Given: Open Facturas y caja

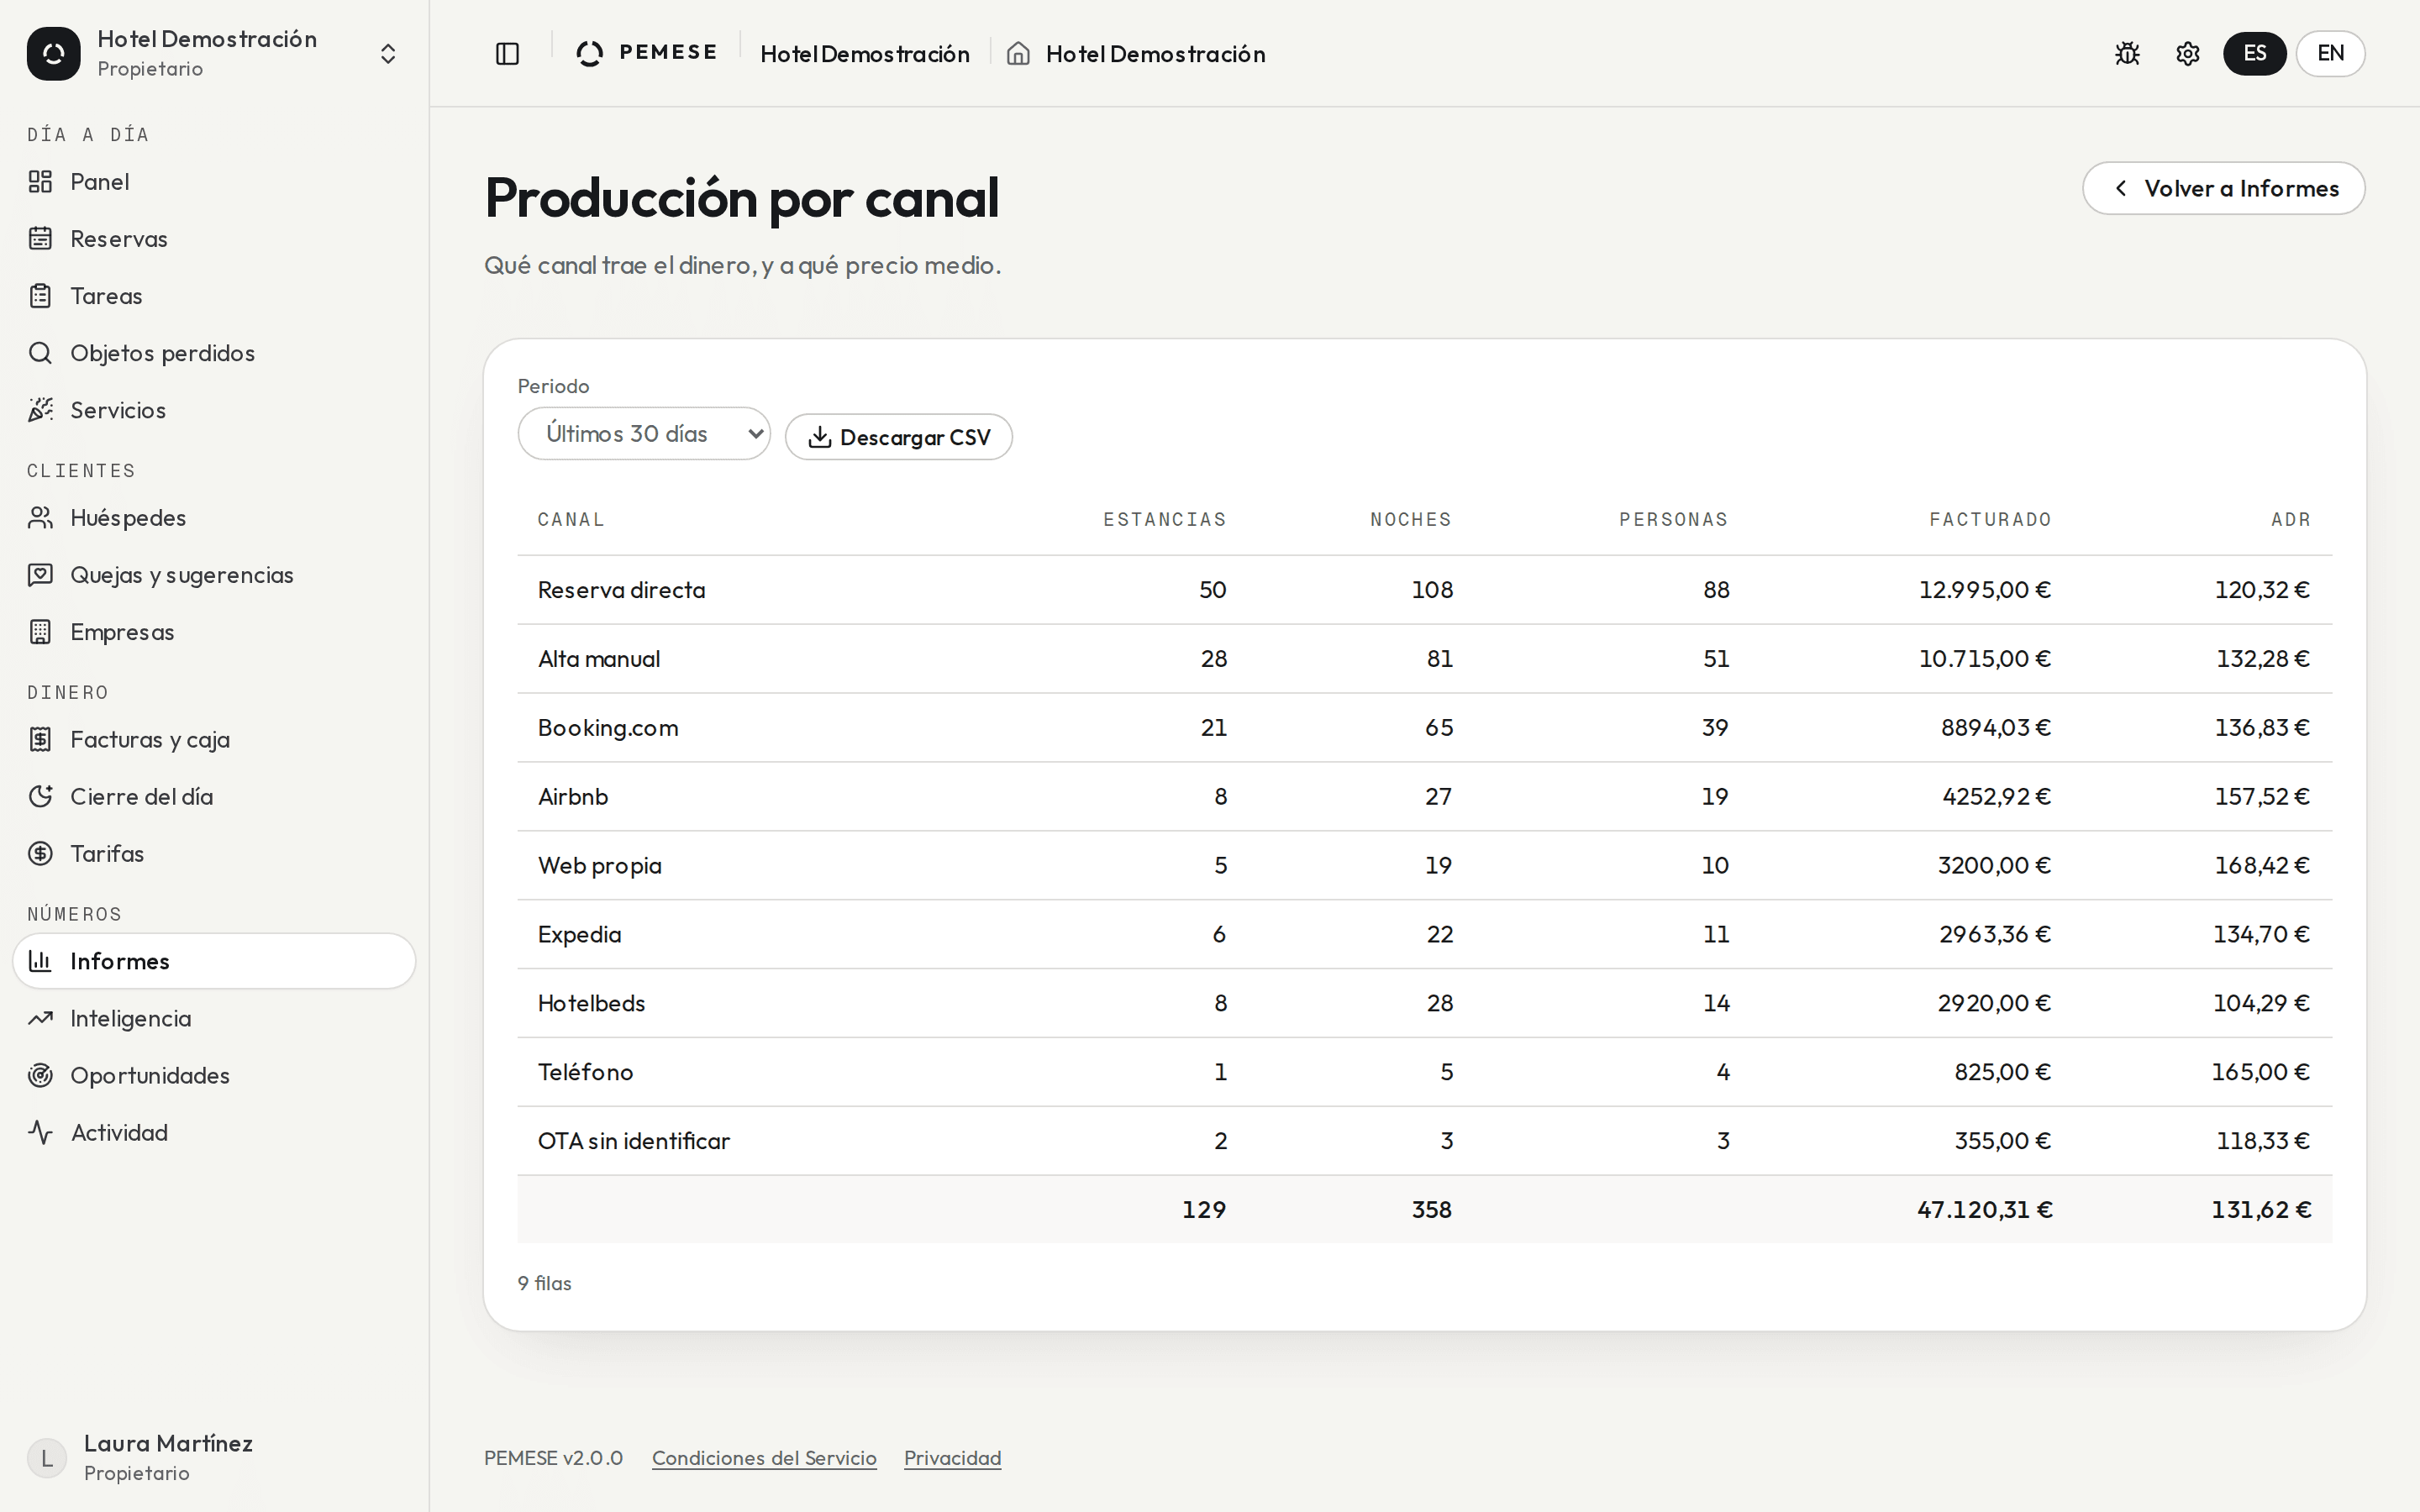Looking at the screenshot, I should [x=214, y=740].
